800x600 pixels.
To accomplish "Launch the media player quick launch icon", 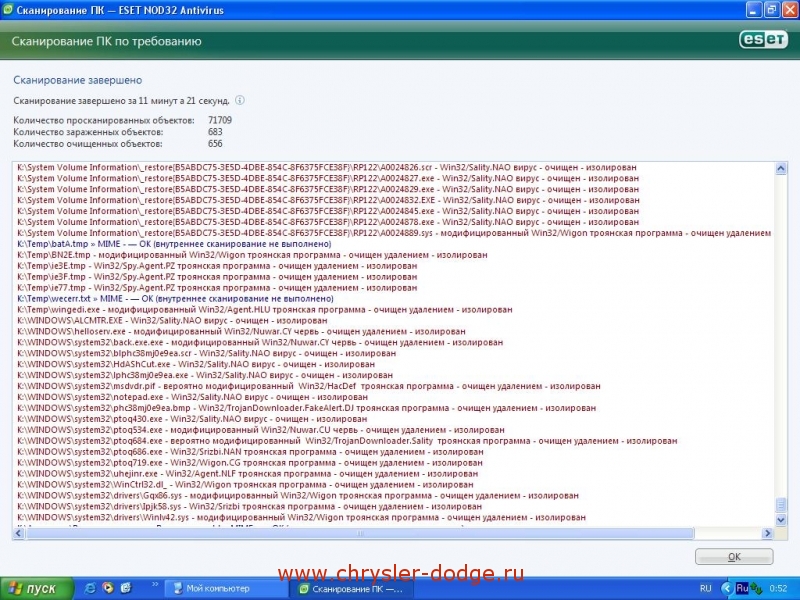I will tap(108, 588).
